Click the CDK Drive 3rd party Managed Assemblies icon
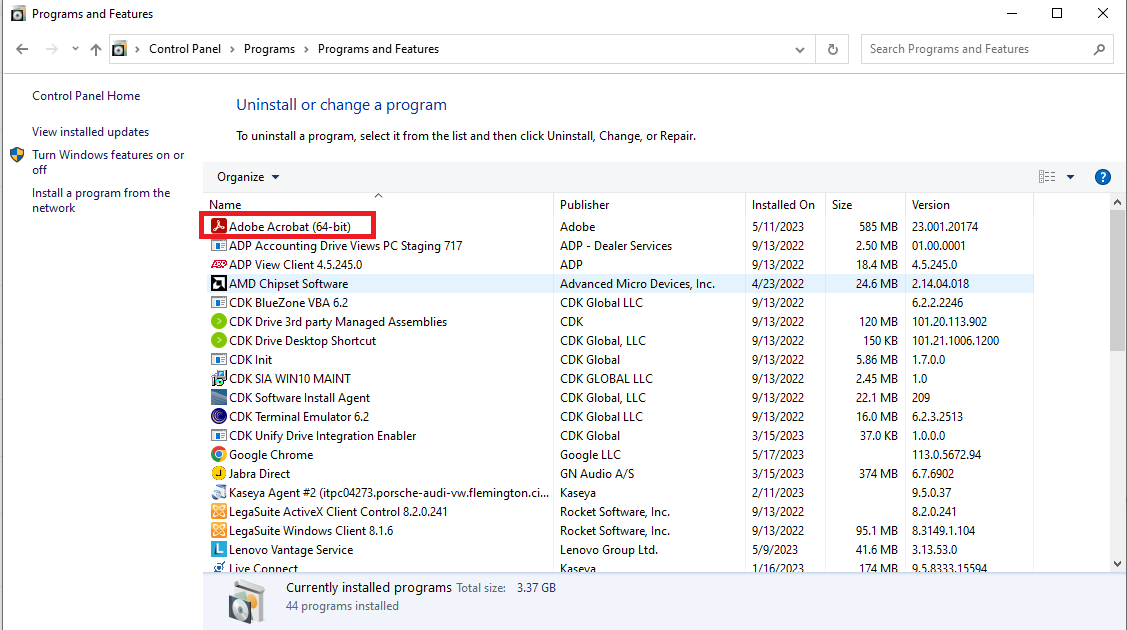Screen dimensions: 1127x630 click(218, 322)
